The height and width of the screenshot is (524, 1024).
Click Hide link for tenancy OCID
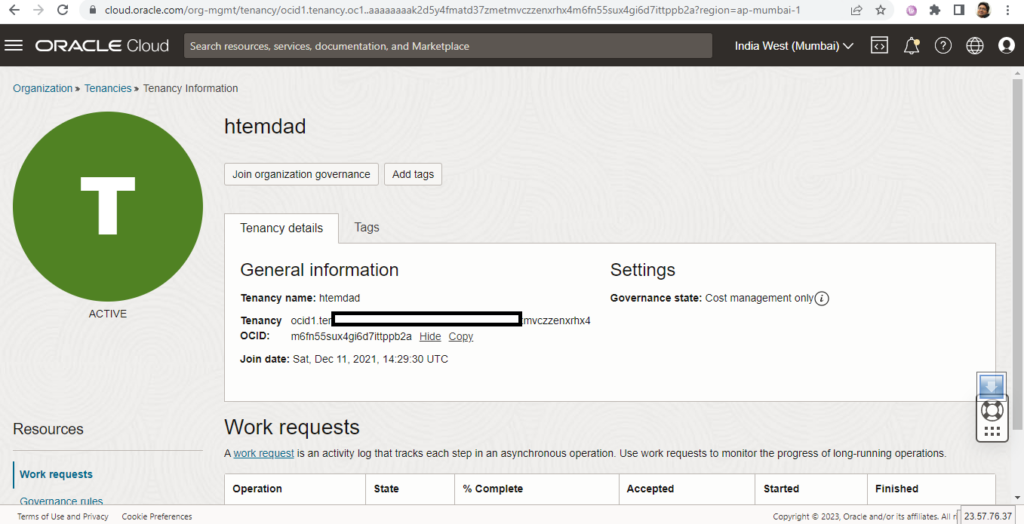click(430, 336)
